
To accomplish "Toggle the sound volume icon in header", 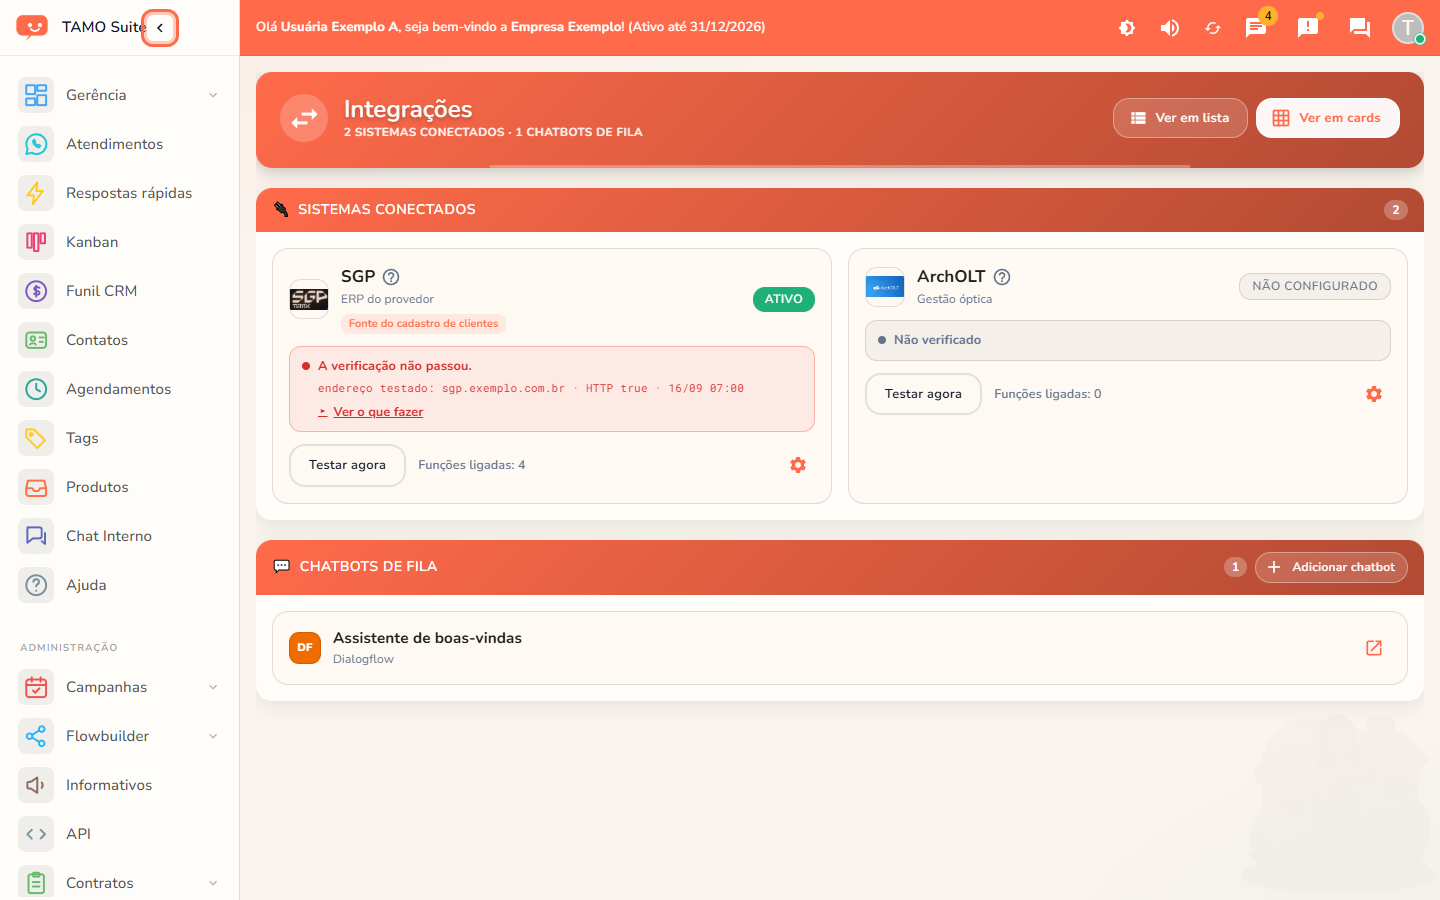I will (x=1169, y=28).
